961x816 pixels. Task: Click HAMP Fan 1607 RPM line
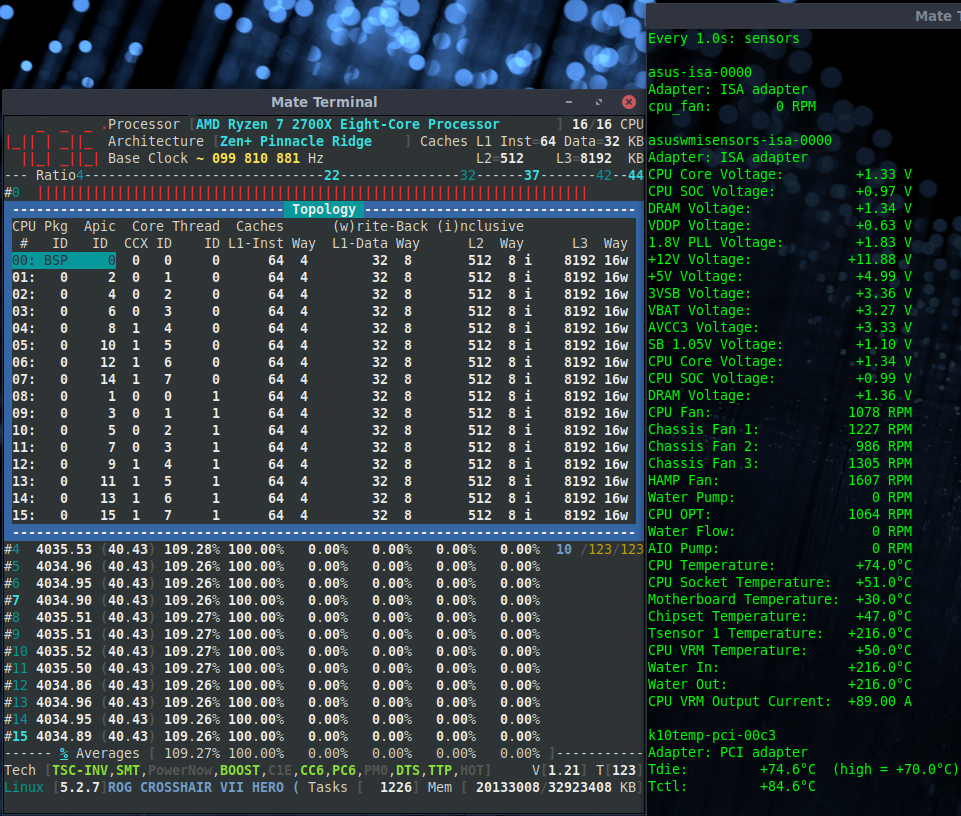pyautogui.click(x=780, y=481)
